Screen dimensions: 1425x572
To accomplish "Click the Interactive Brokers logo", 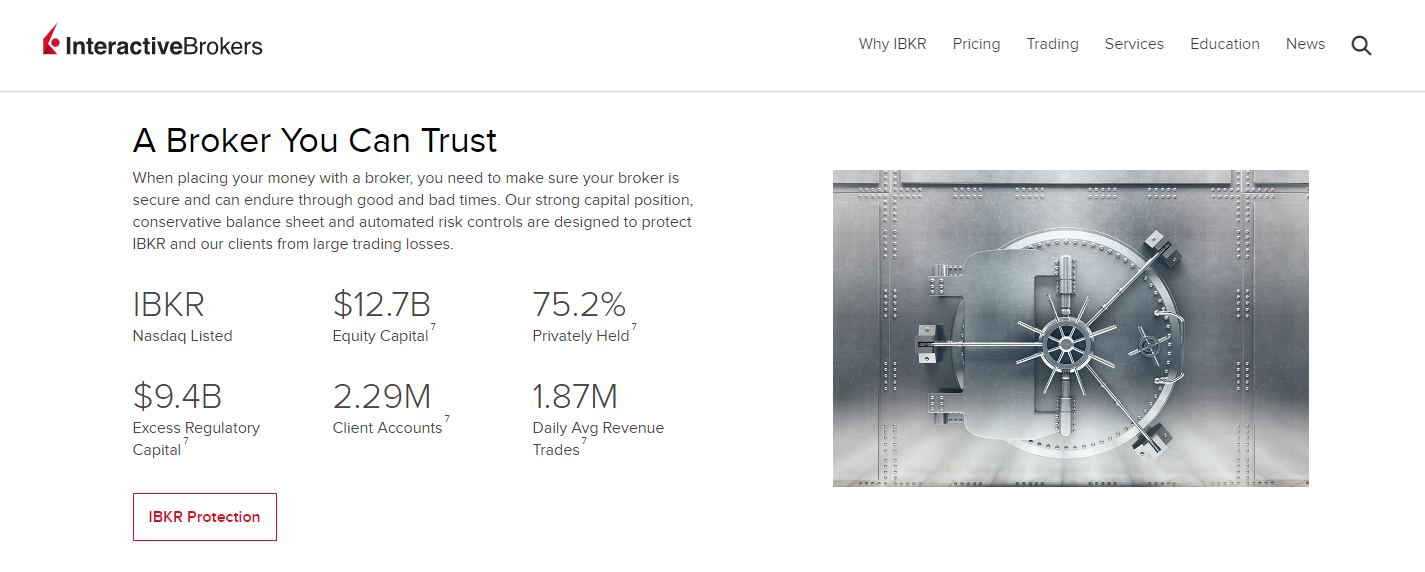I will [153, 43].
